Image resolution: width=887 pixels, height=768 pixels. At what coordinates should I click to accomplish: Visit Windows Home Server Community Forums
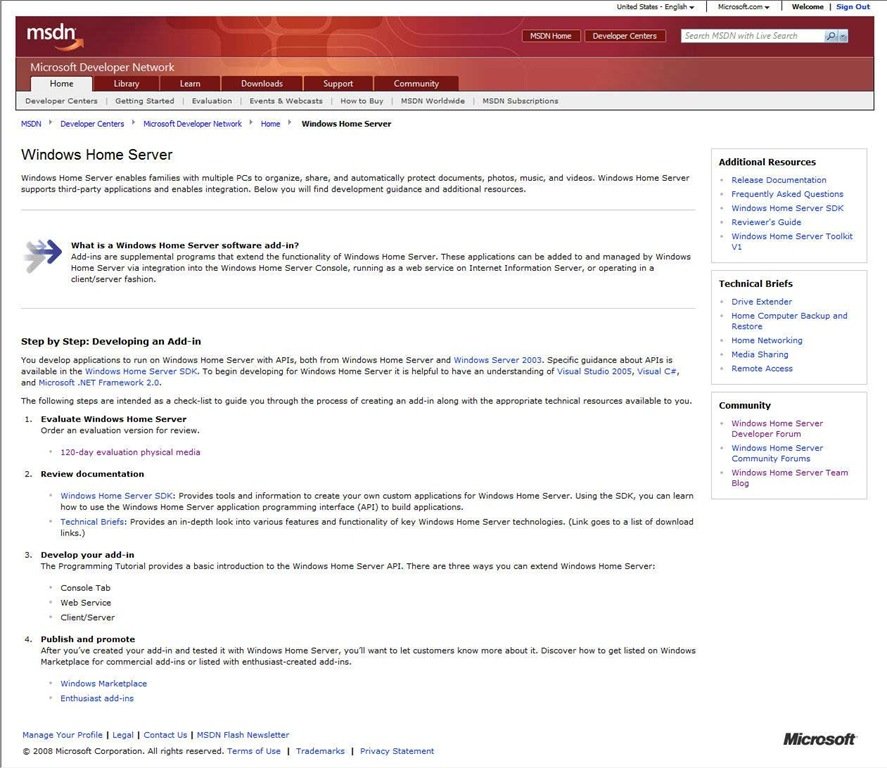pos(777,453)
